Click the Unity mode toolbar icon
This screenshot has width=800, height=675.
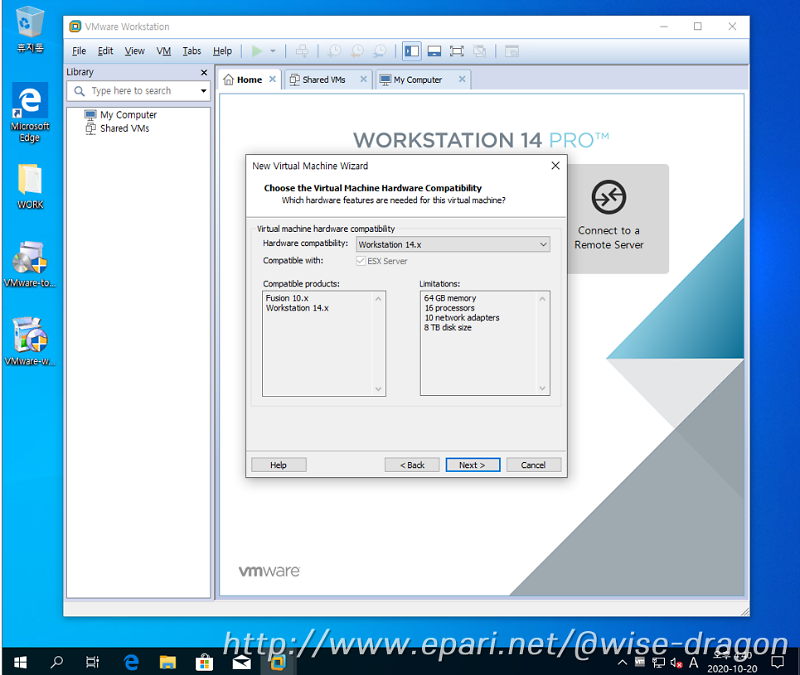pyautogui.click(x=479, y=51)
